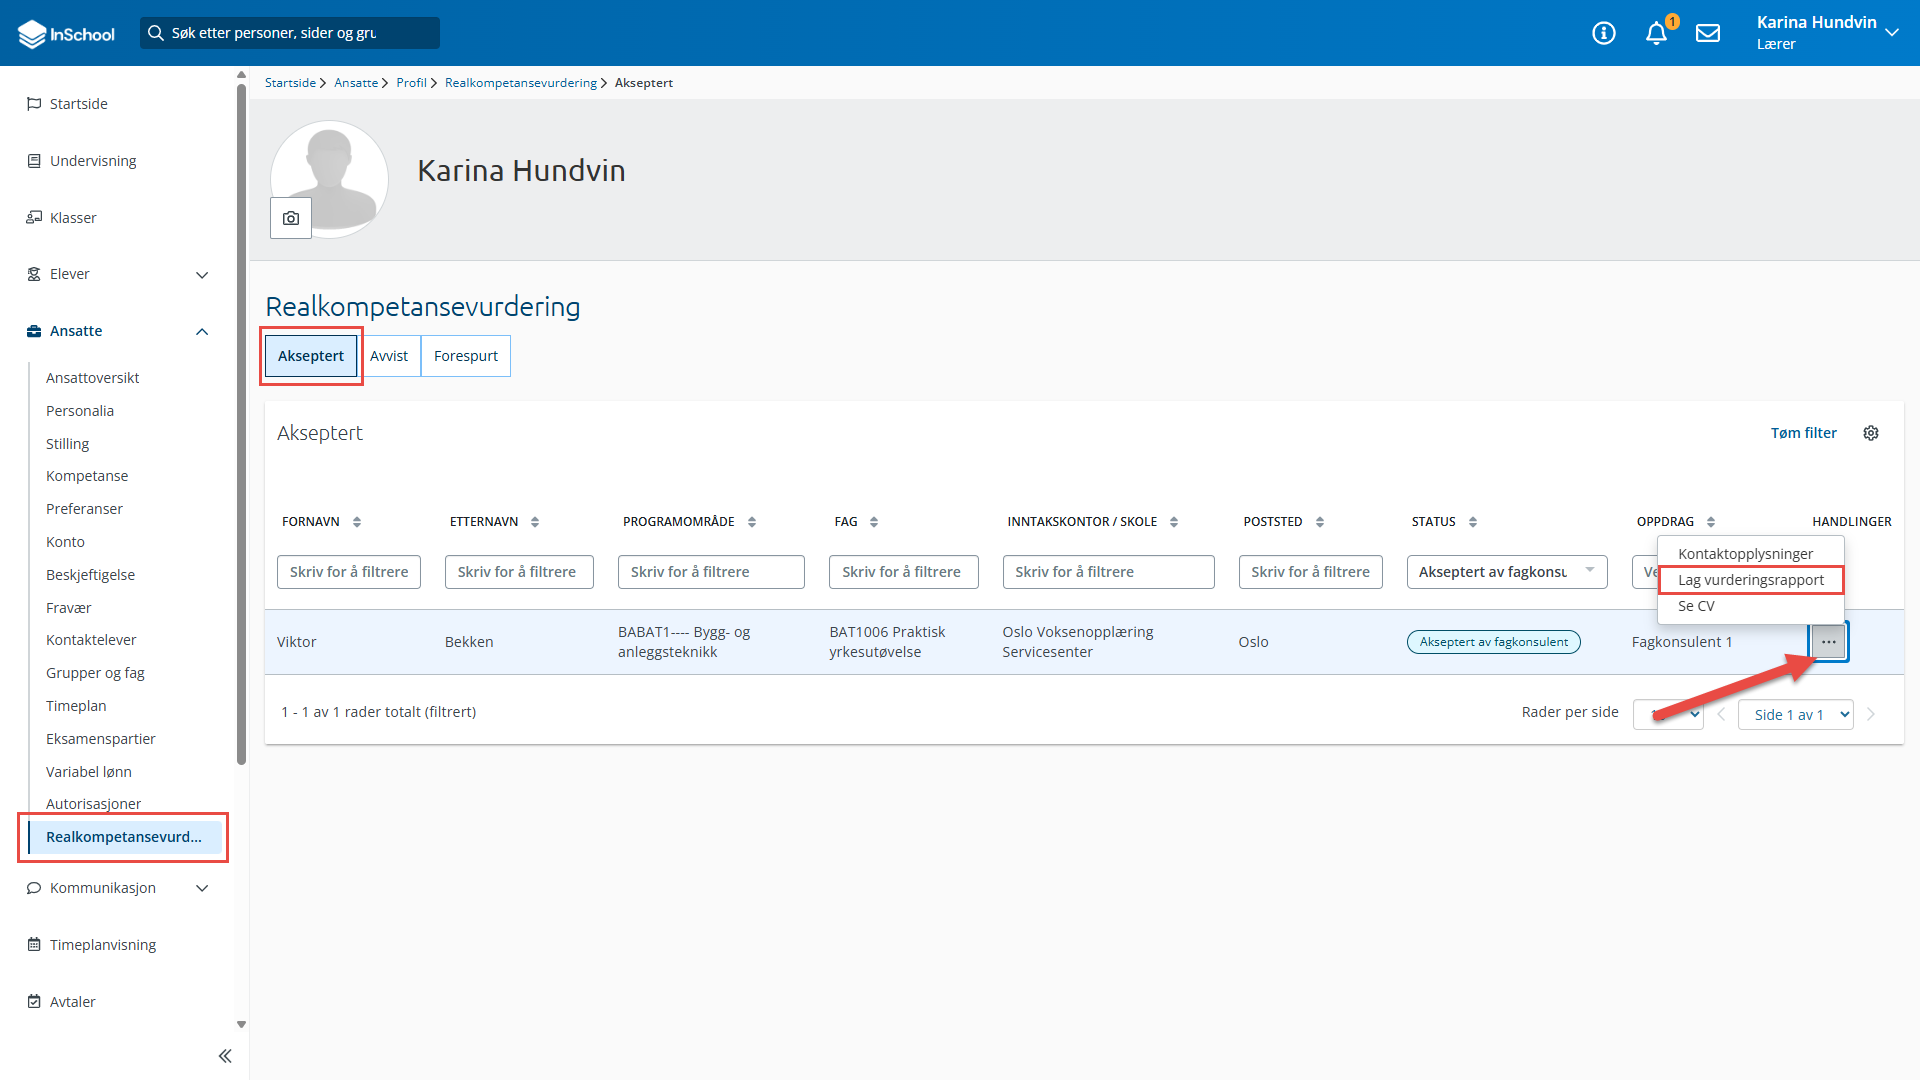Viewport: 1920px width, 1080px height.
Task: Collapse the sidebar with double chevron
Action: click(225, 1056)
